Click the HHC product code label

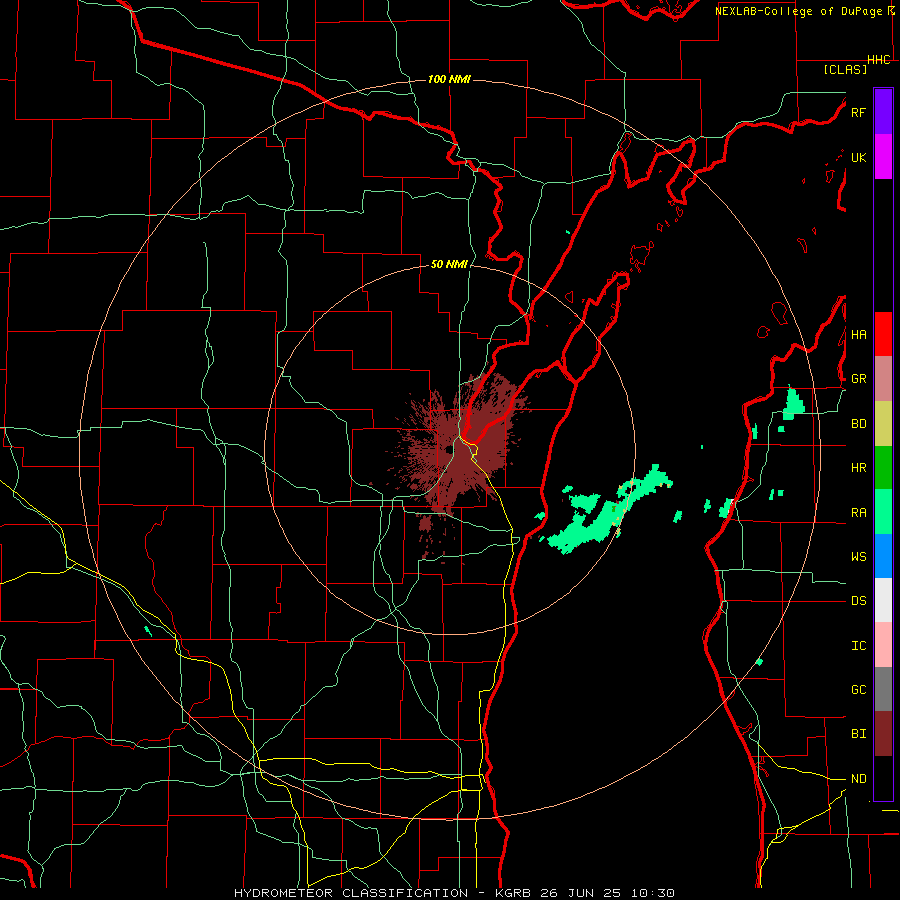point(879,60)
